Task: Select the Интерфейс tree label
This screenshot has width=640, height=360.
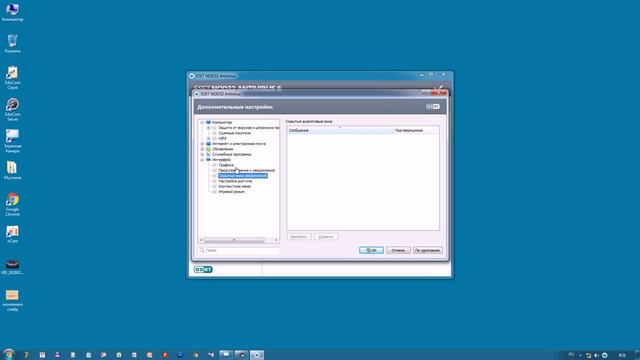Action: click(x=222, y=160)
